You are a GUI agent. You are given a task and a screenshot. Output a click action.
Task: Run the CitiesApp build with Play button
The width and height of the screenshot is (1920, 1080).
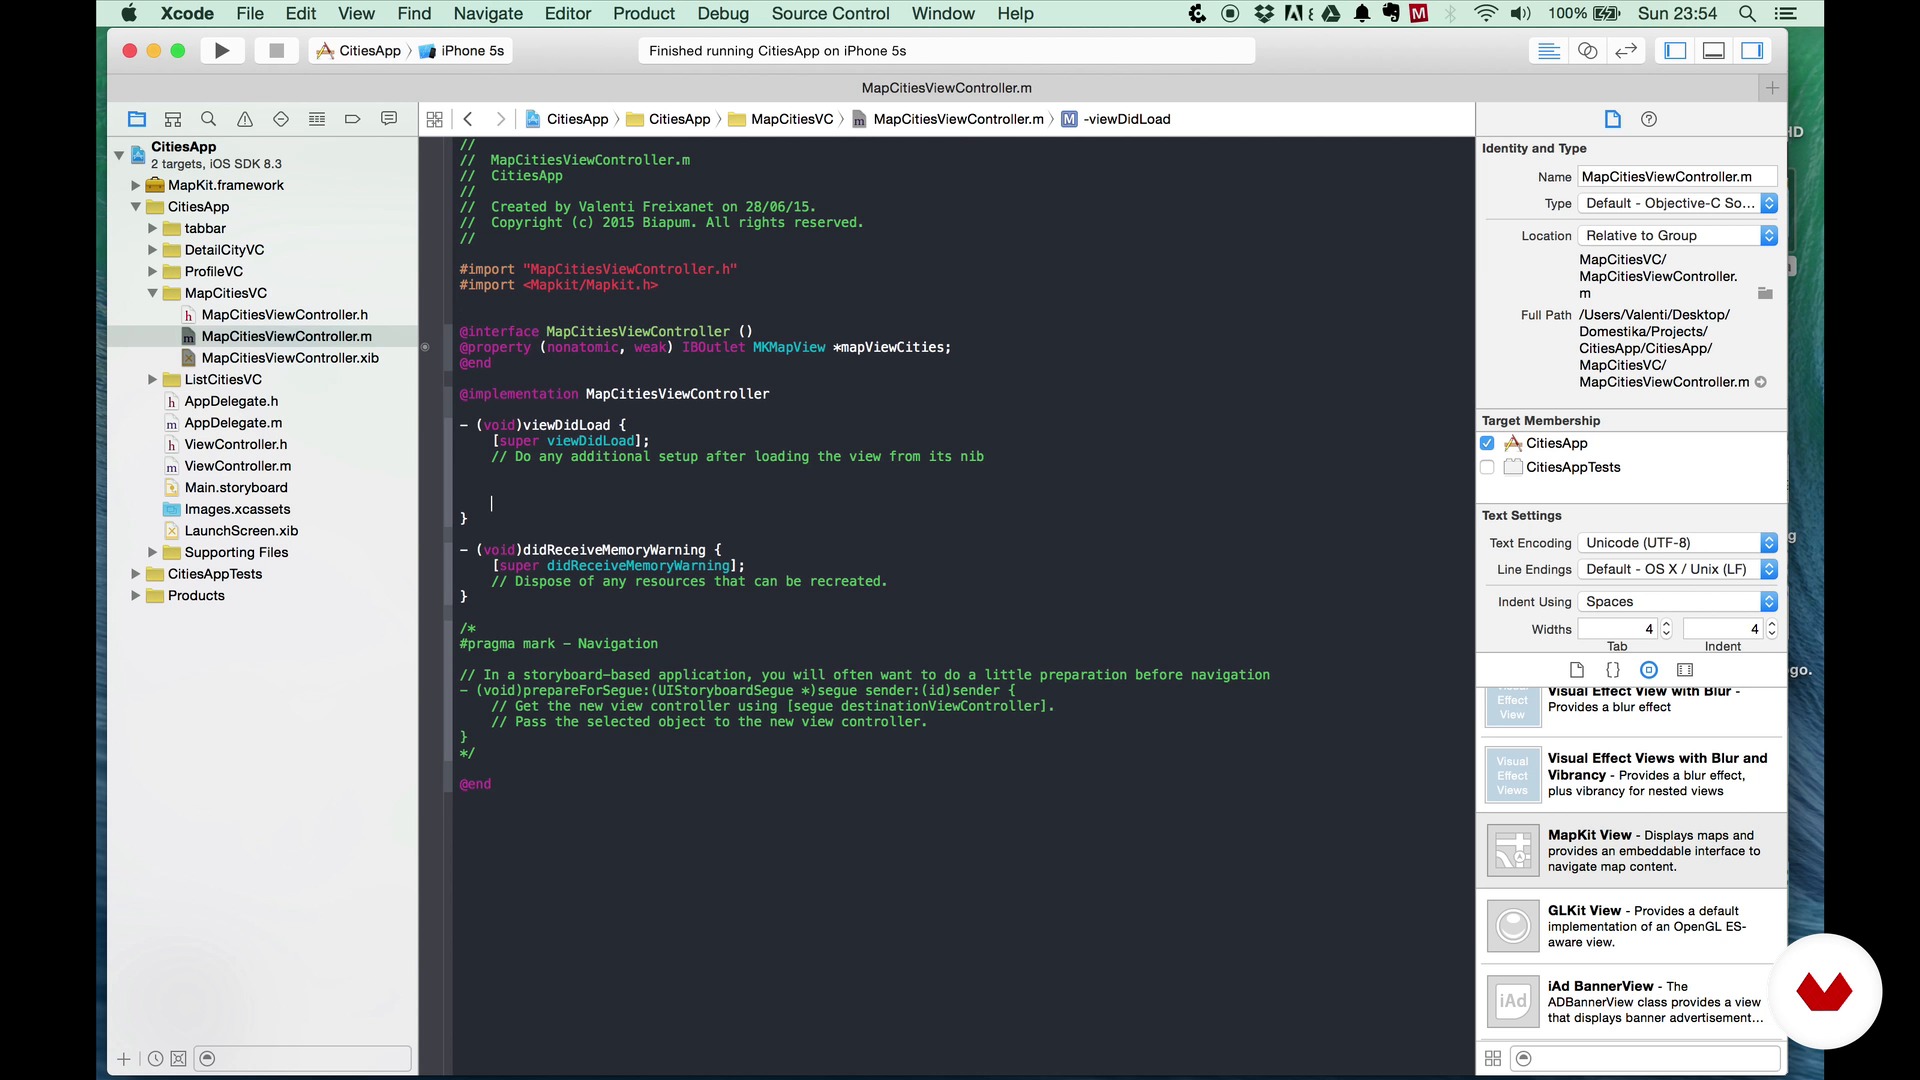222,51
